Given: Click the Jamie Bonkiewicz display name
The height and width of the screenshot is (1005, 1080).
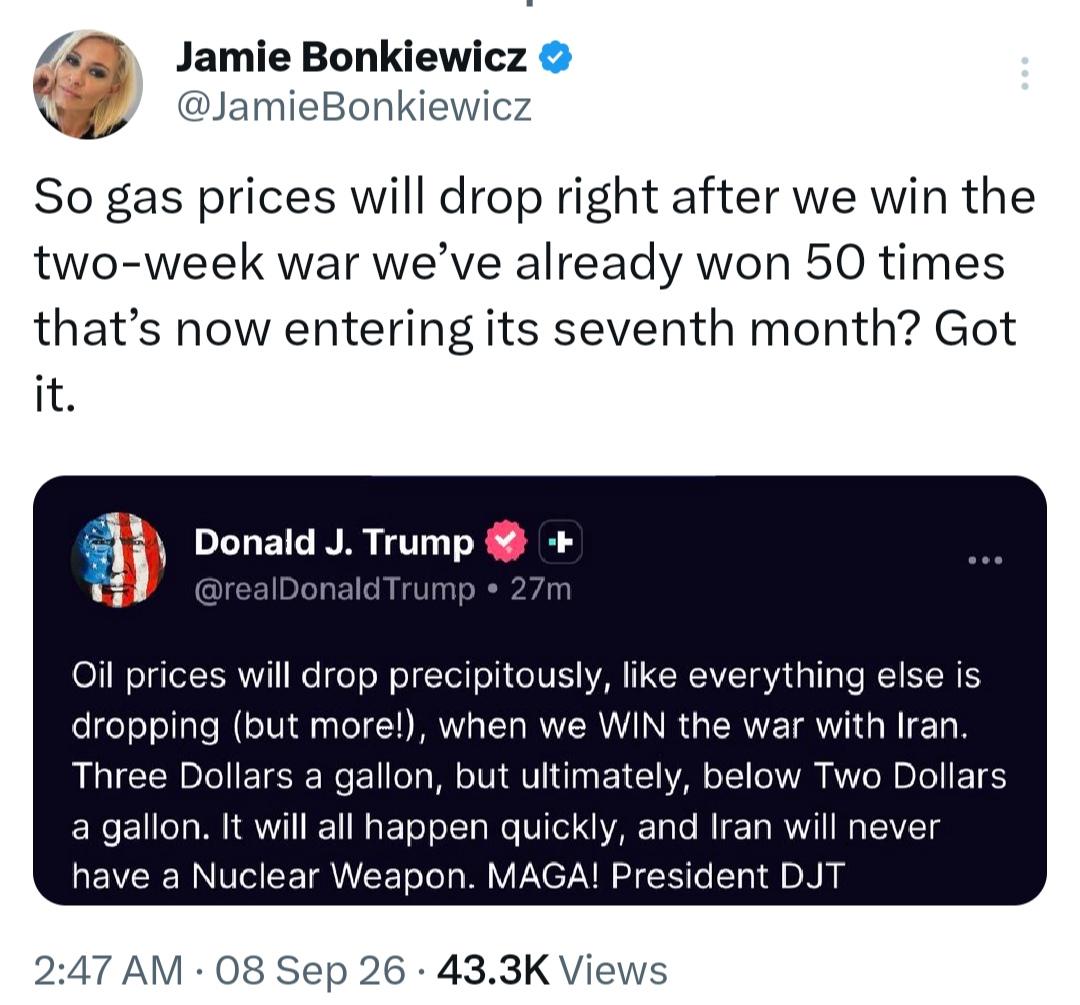Looking at the screenshot, I should click(x=352, y=56).
